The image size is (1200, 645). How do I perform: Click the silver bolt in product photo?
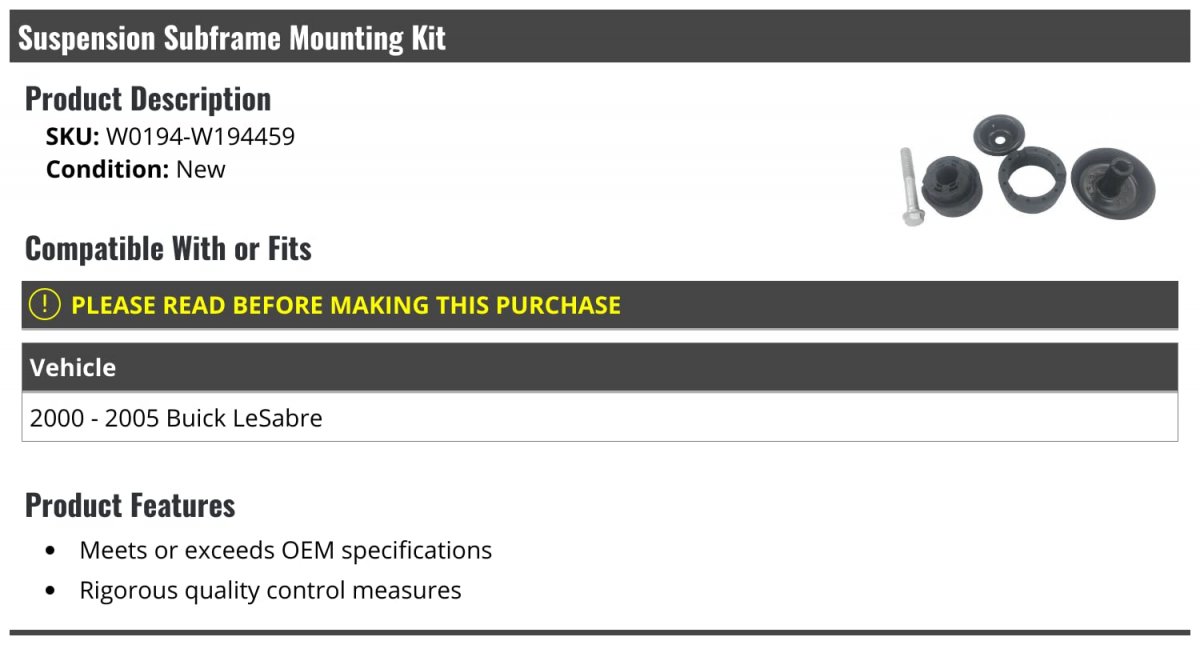click(911, 187)
